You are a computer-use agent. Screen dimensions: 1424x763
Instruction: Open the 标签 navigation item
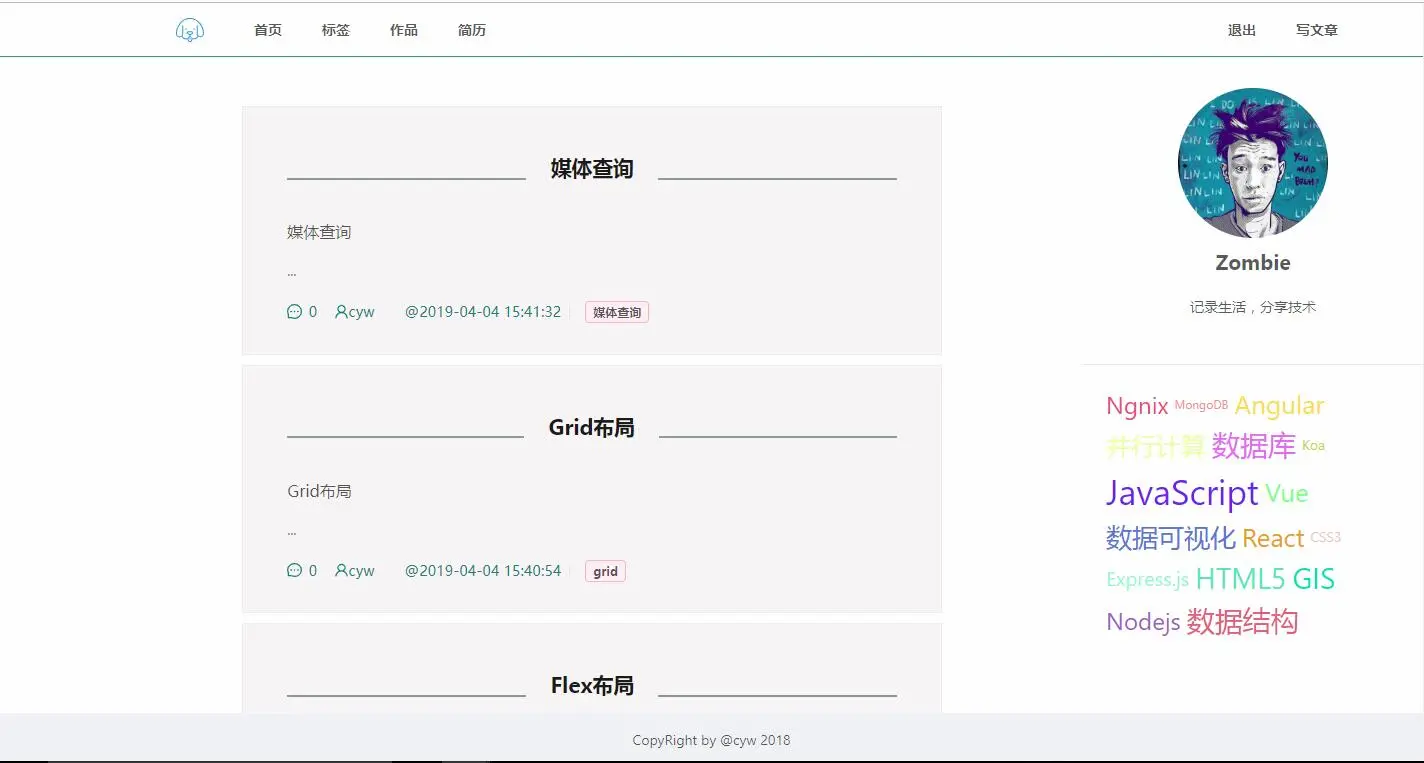[x=336, y=30]
